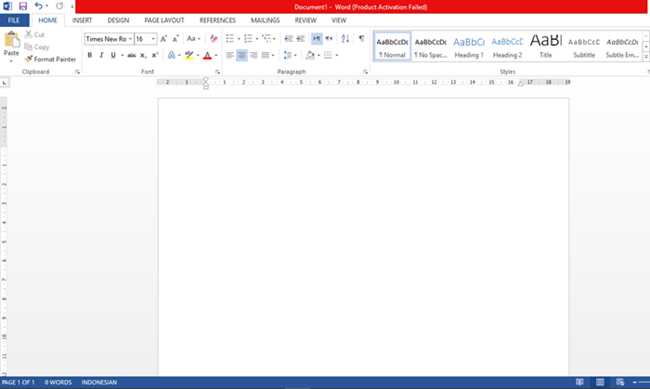Activate the Format Painter
Image resolution: width=650 pixels, height=389 pixels.
[50, 59]
